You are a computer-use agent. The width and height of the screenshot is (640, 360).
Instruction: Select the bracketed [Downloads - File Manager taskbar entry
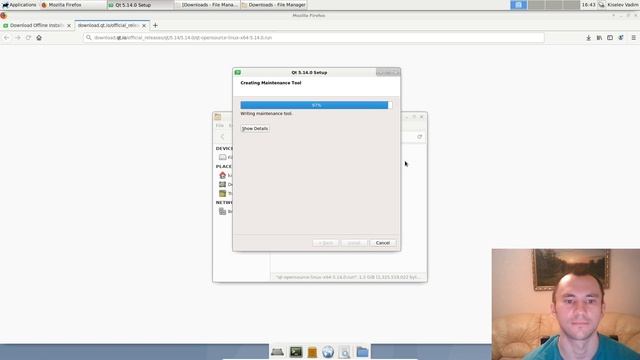click(207, 5)
